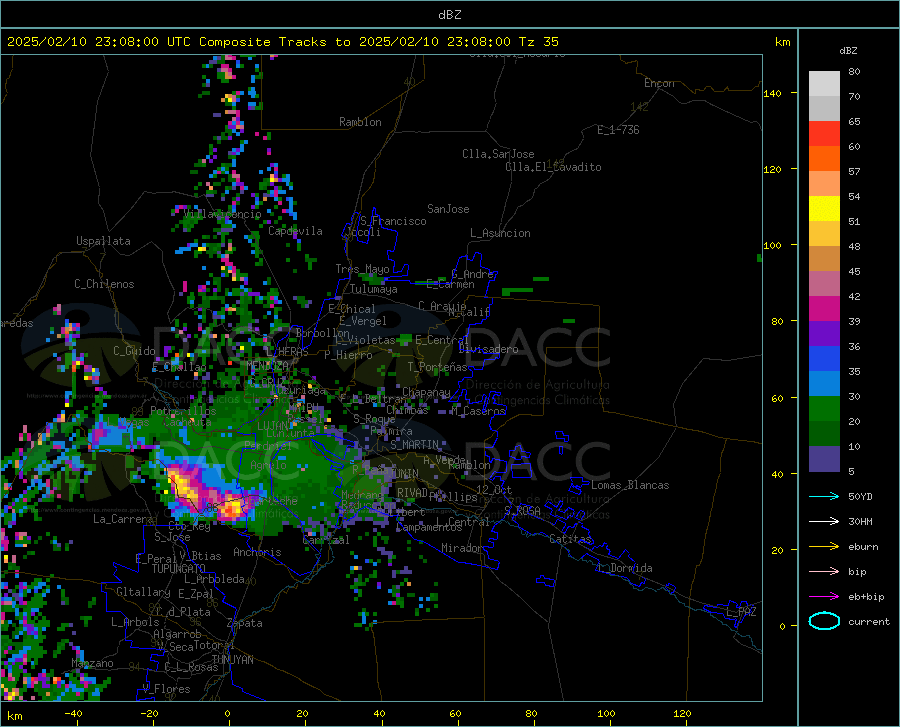Click the 'L_PAZ' map label
900x727 pixels.
[x=741, y=612]
